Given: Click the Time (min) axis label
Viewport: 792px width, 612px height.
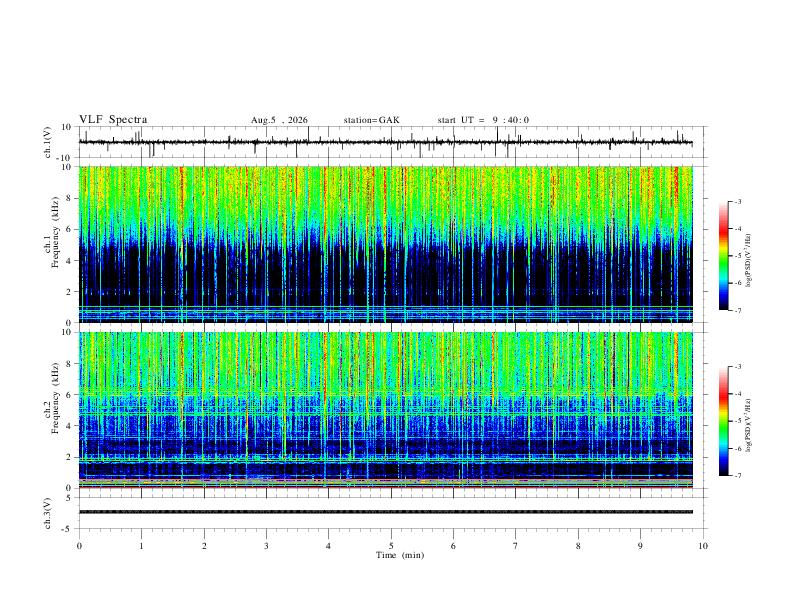Looking at the screenshot, I should pos(400,555).
